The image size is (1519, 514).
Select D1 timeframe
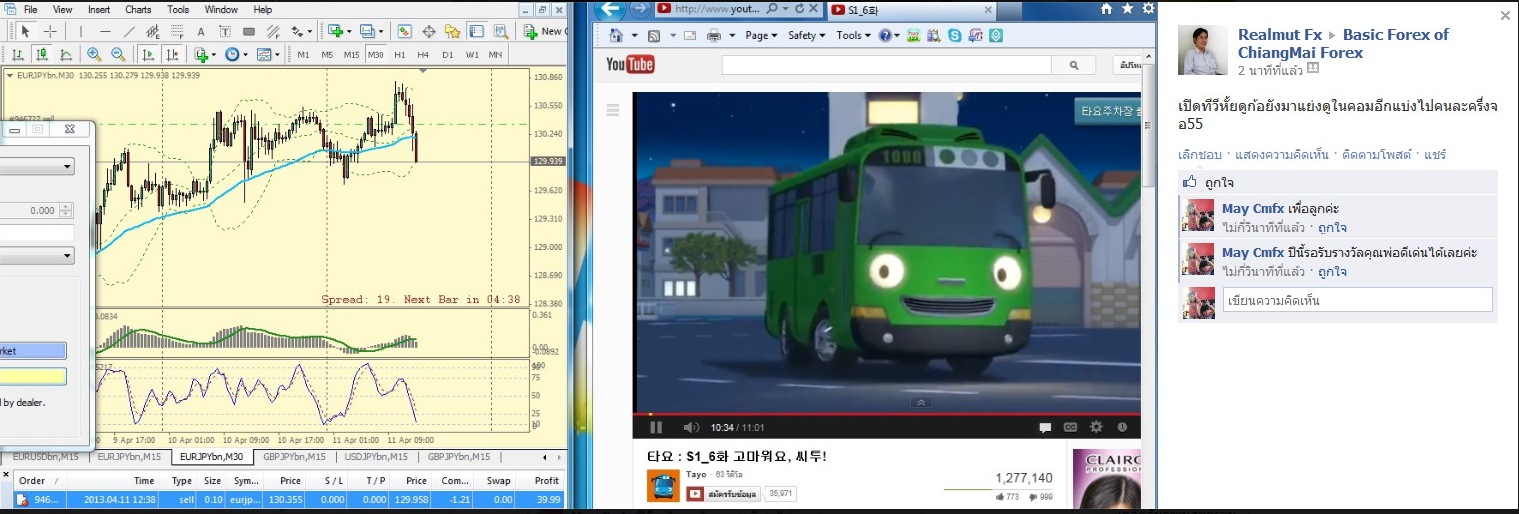coord(447,54)
